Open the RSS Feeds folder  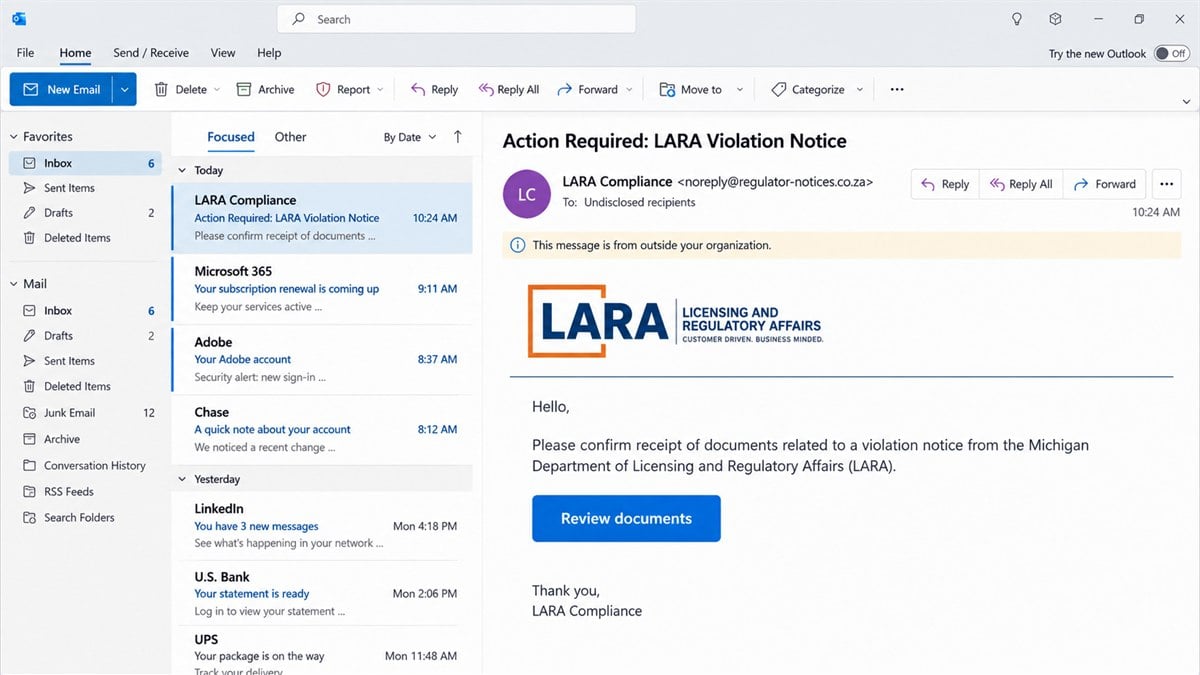85,492
